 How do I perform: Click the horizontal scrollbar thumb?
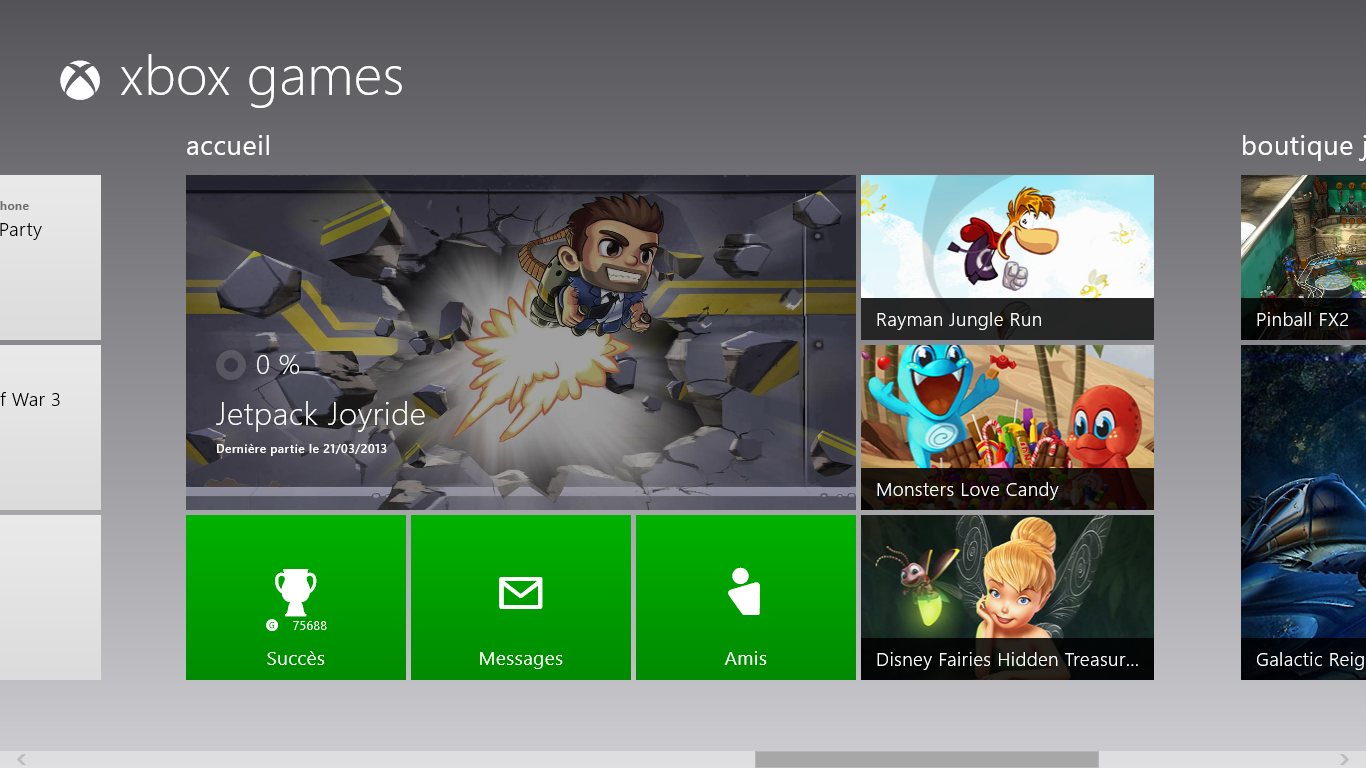(x=927, y=760)
